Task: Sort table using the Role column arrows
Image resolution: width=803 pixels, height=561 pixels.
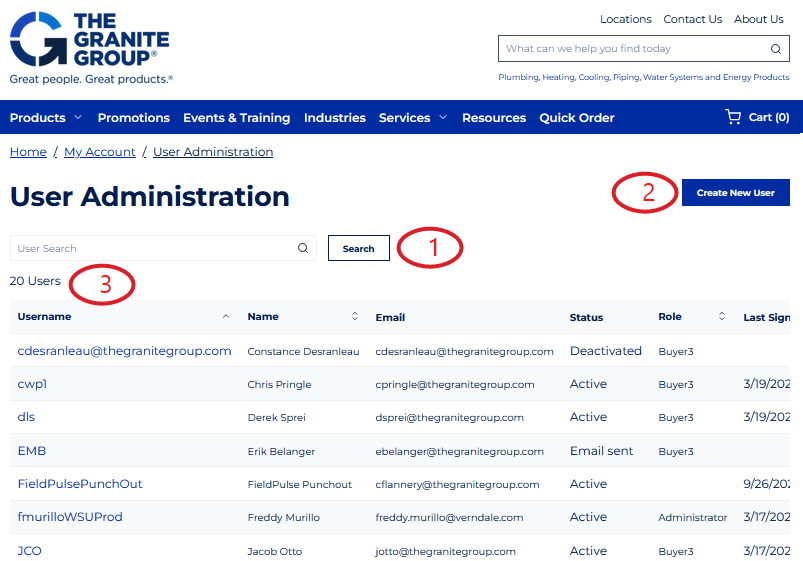Action: point(721,317)
